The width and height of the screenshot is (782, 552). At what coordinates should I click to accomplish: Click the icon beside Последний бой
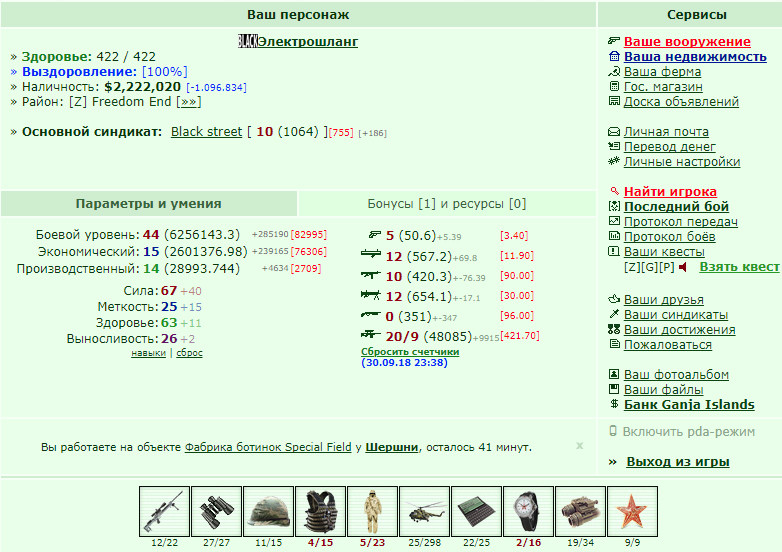pyautogui.click(x=614, y=206)
